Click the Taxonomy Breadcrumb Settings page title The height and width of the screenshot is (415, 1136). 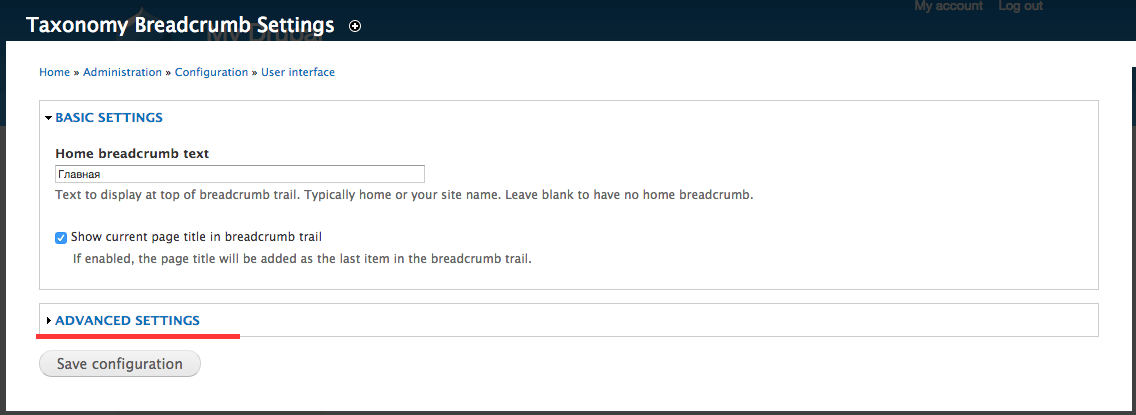(x=180, y=25)
